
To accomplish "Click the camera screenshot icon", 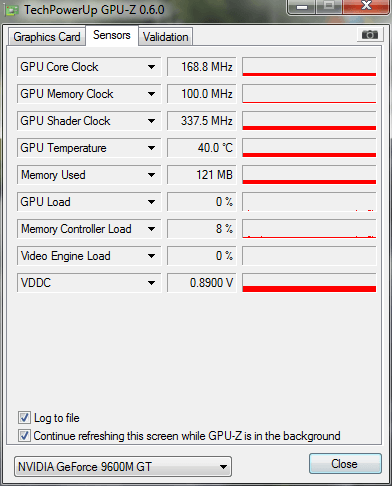I will point(370,35).
